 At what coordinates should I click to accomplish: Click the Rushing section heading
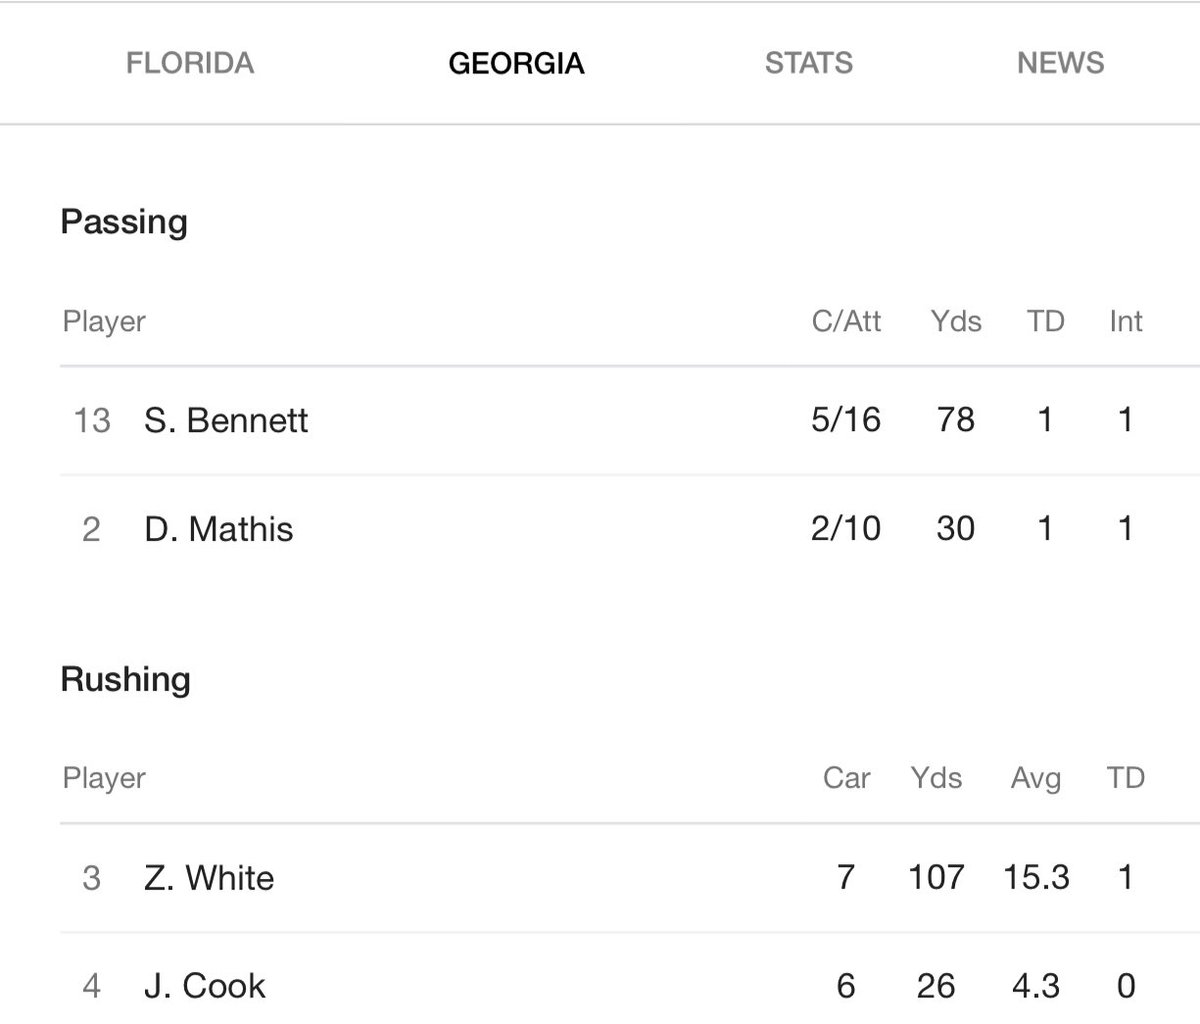125,679
